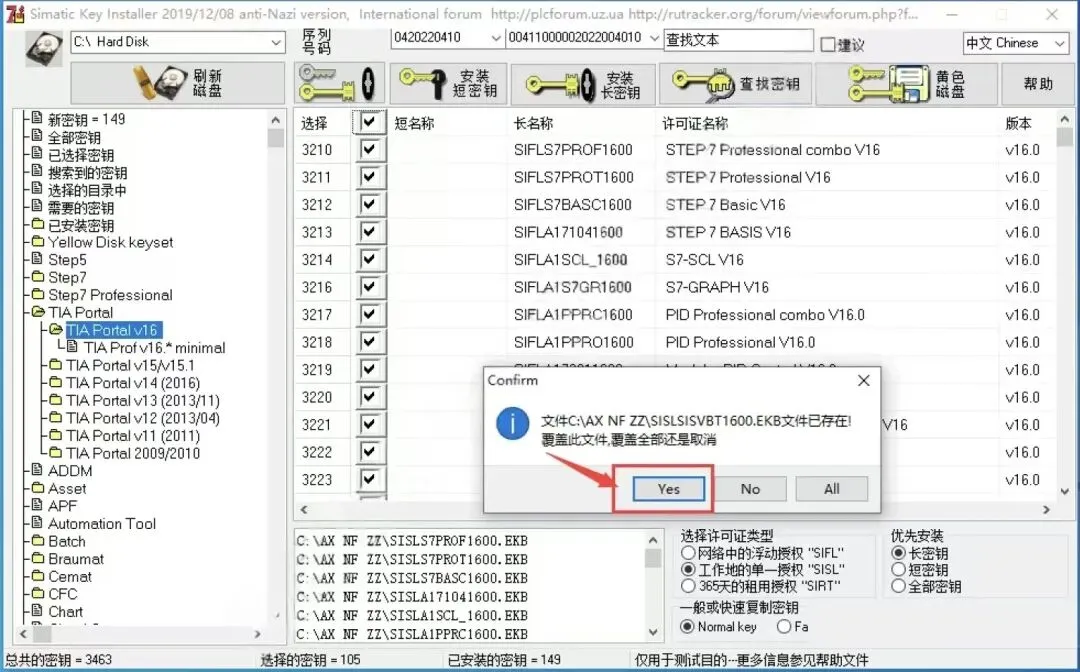
Task: Click the log pane scrollbar down arrow
Action: (653, 632)
